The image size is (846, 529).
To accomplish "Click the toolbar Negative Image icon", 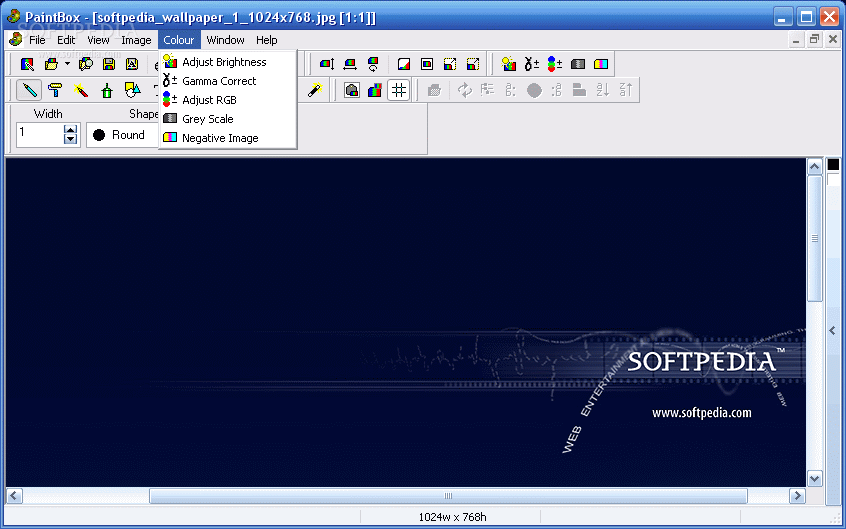I will pyautogui.click(x=601, y=64).
